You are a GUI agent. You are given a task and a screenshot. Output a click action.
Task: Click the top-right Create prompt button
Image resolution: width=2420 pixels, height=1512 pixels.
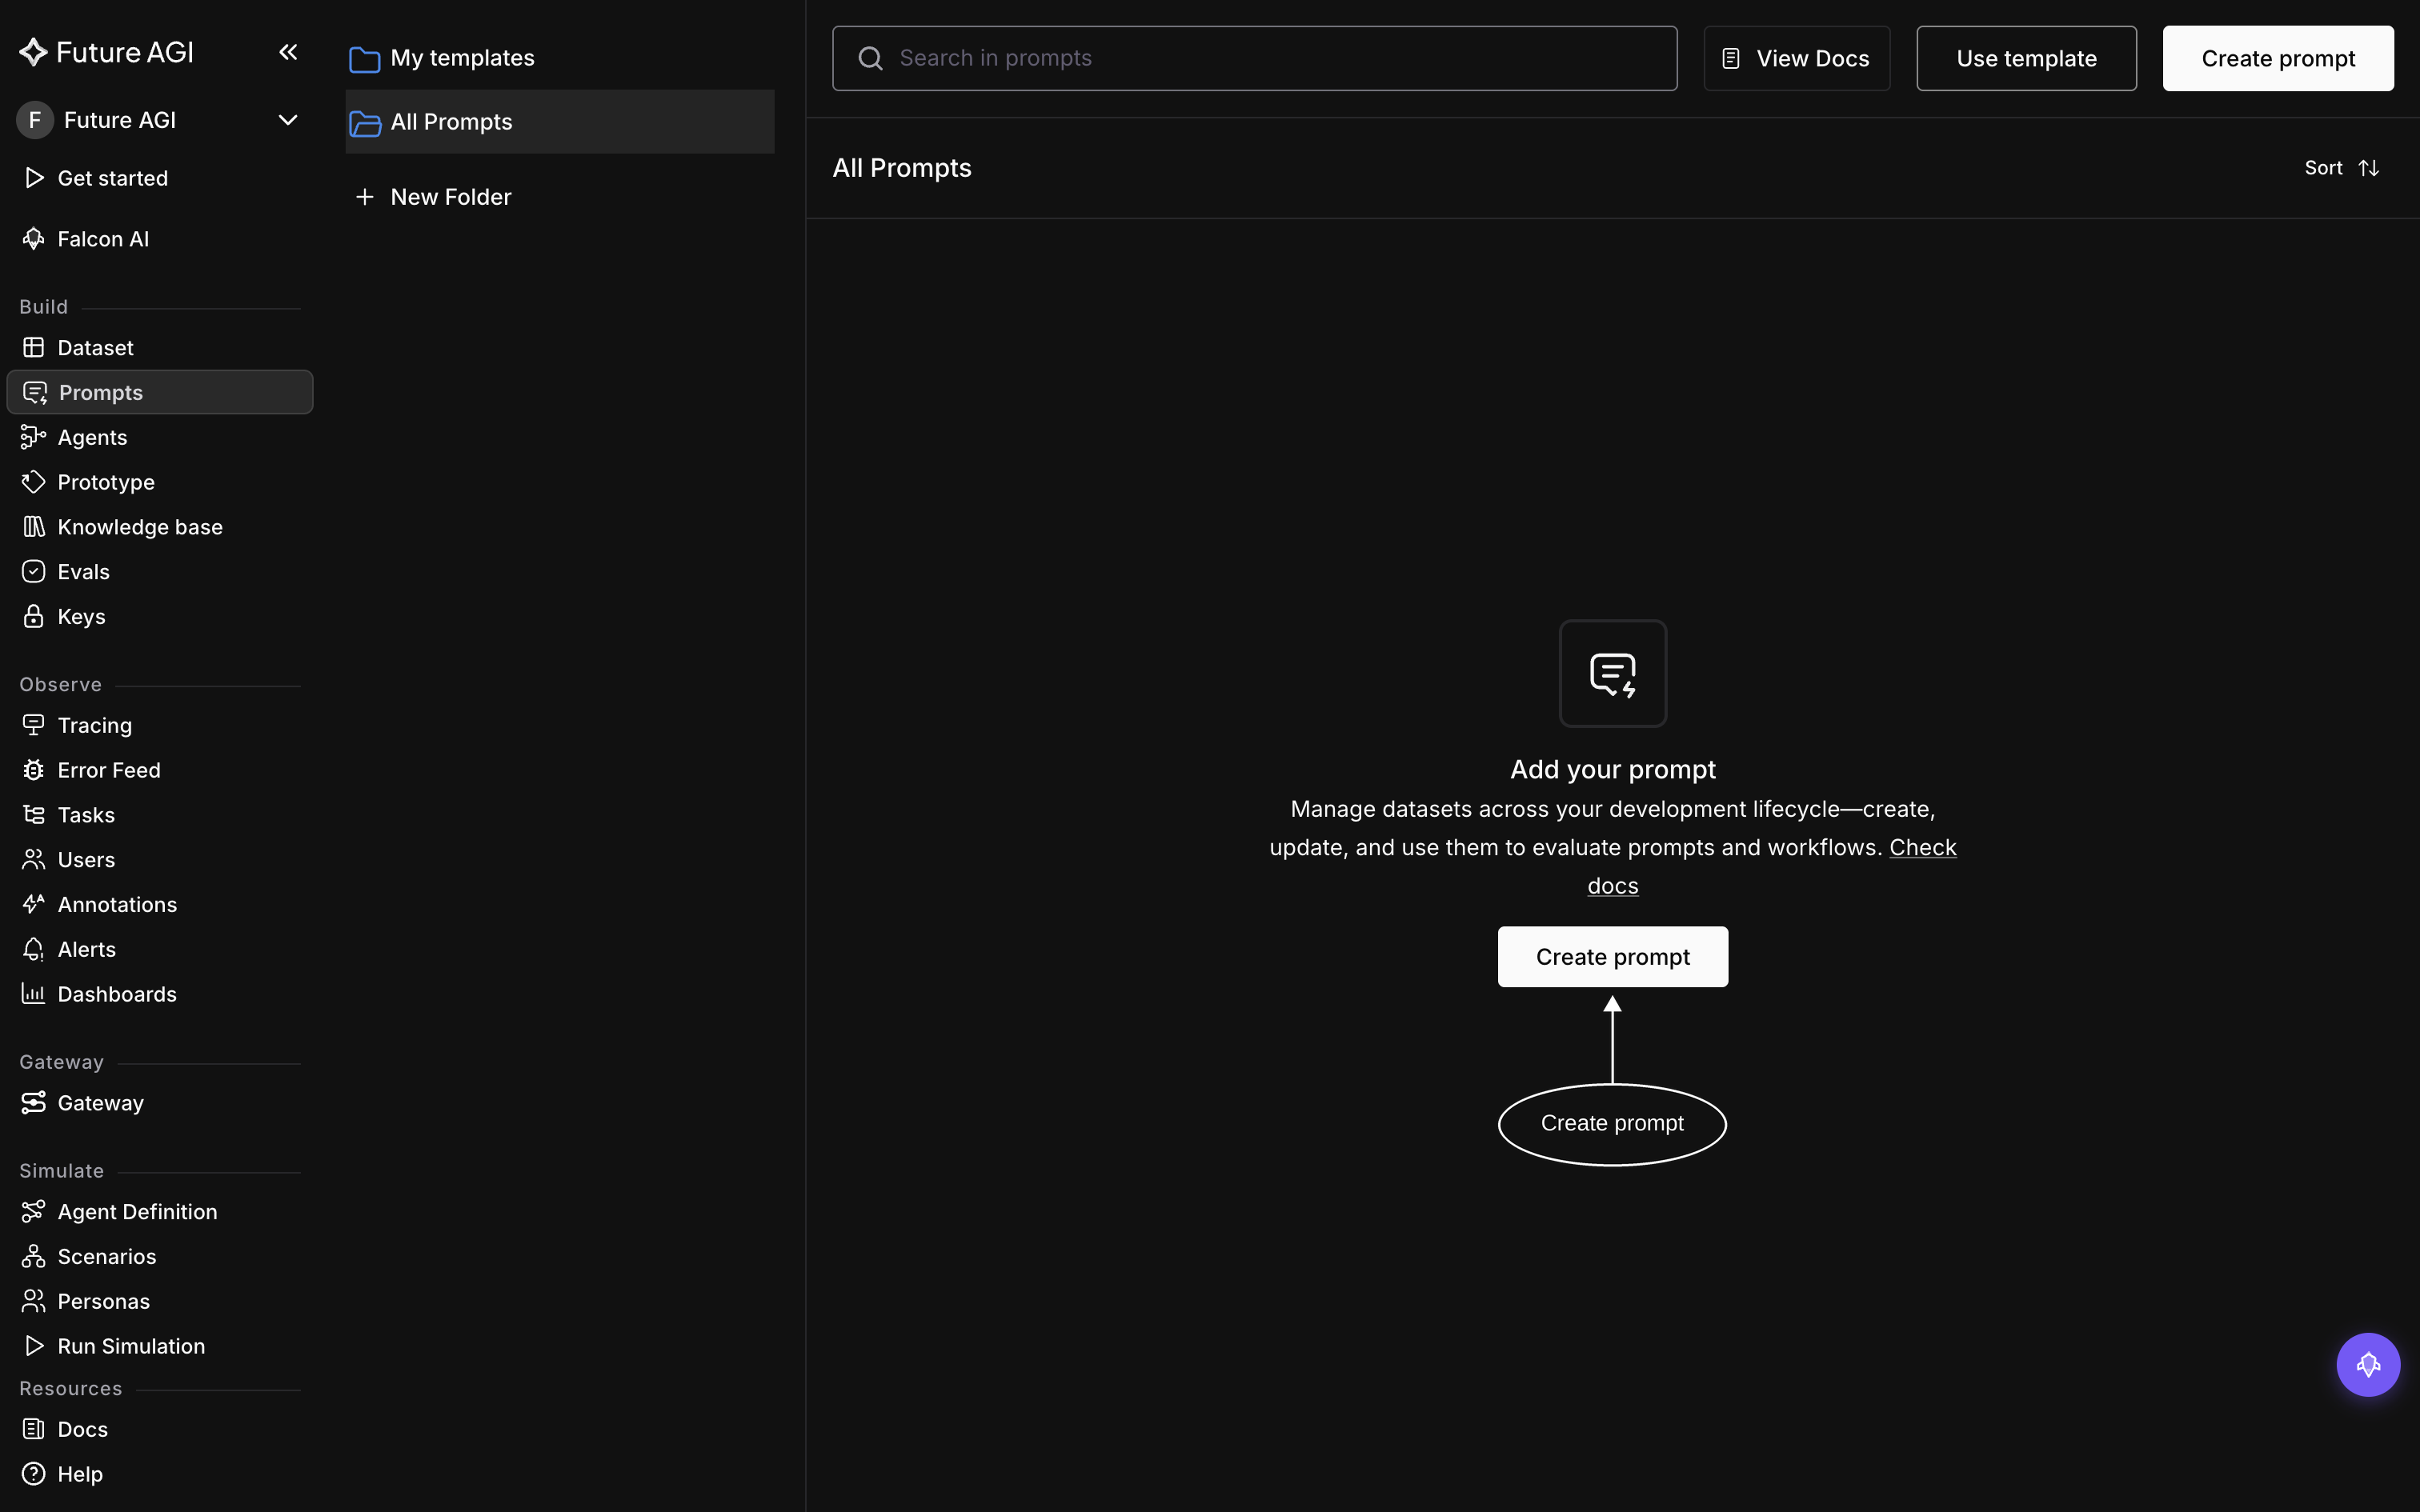(x=2278, y=58)
